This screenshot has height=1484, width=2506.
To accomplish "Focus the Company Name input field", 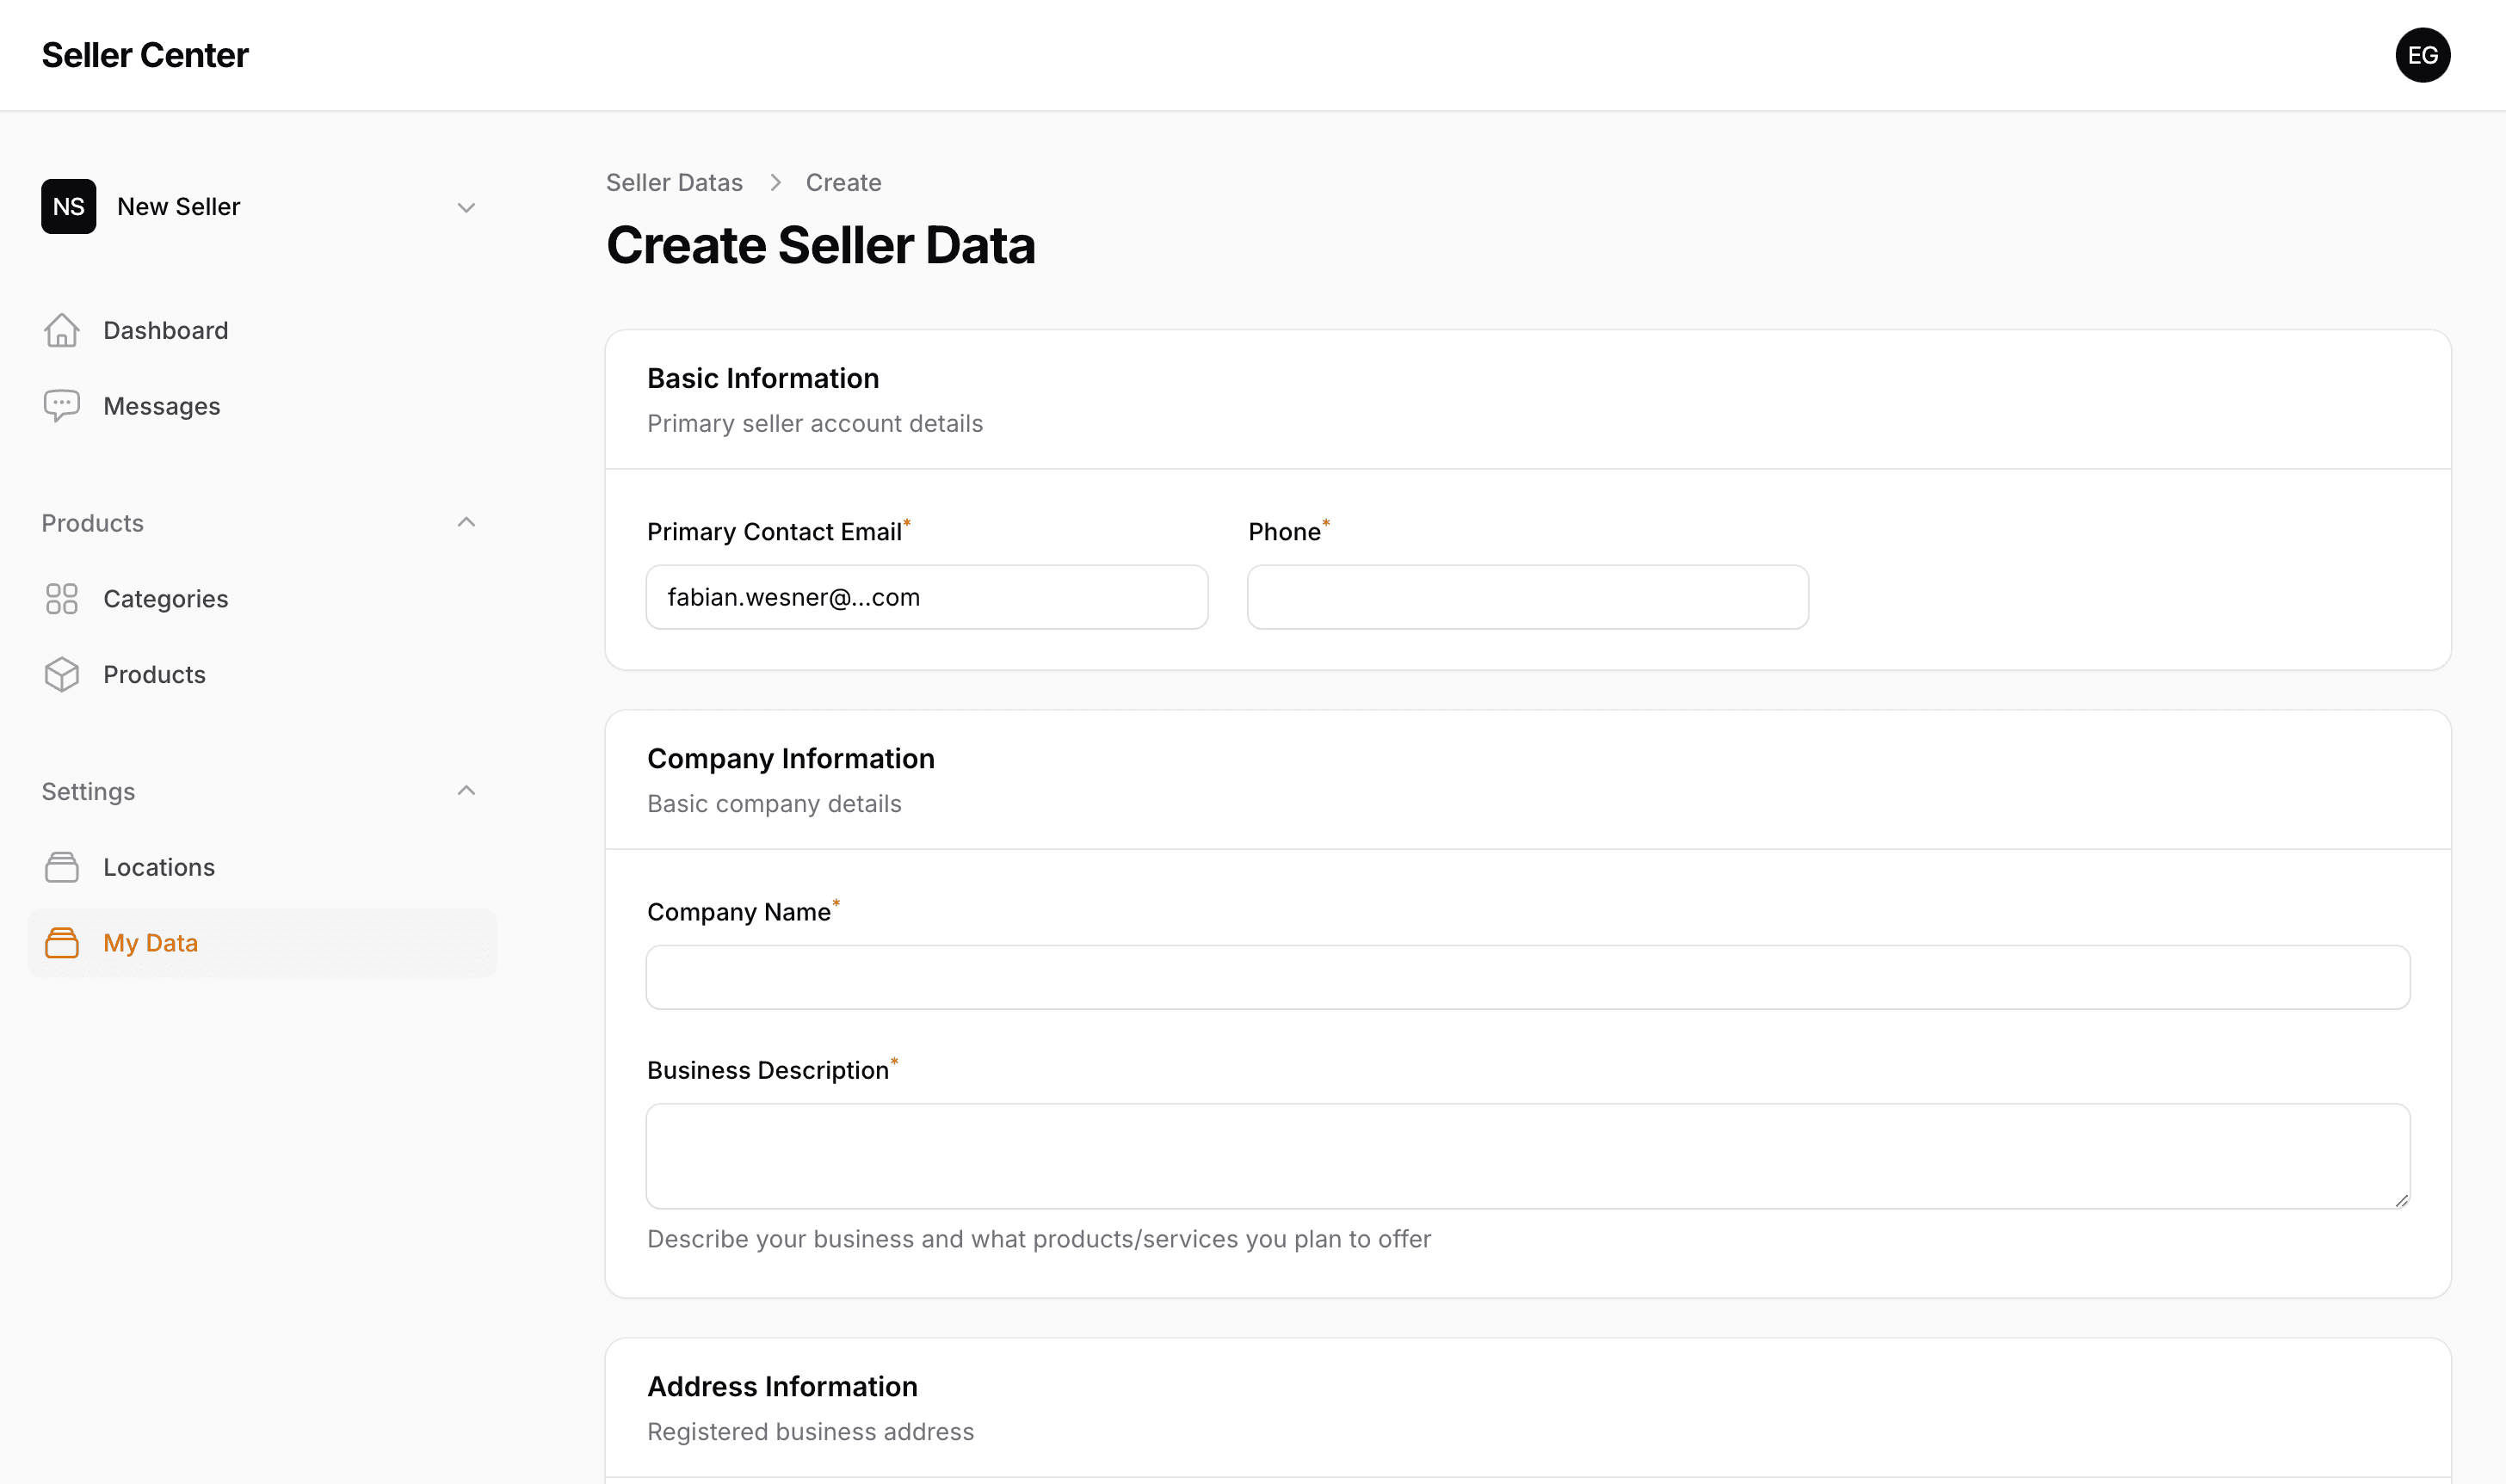I will 1527,977.
